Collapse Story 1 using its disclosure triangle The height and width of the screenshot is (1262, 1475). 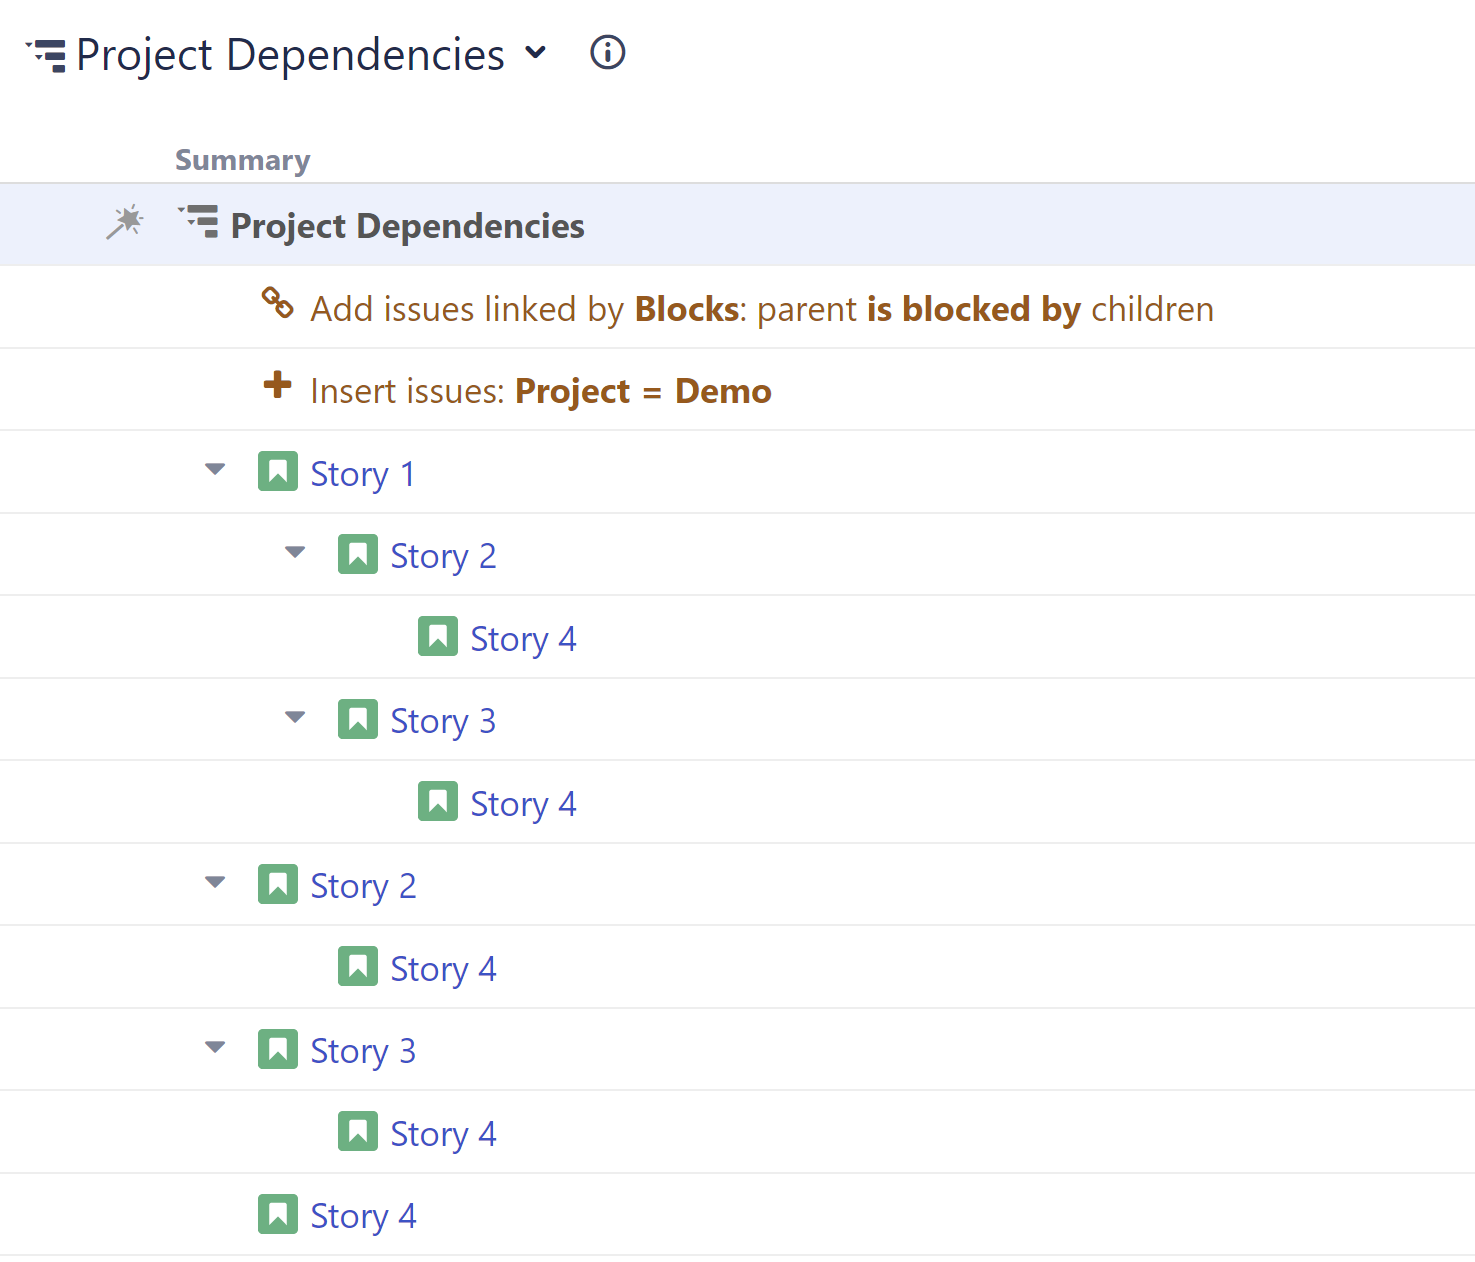coord(215,469)
